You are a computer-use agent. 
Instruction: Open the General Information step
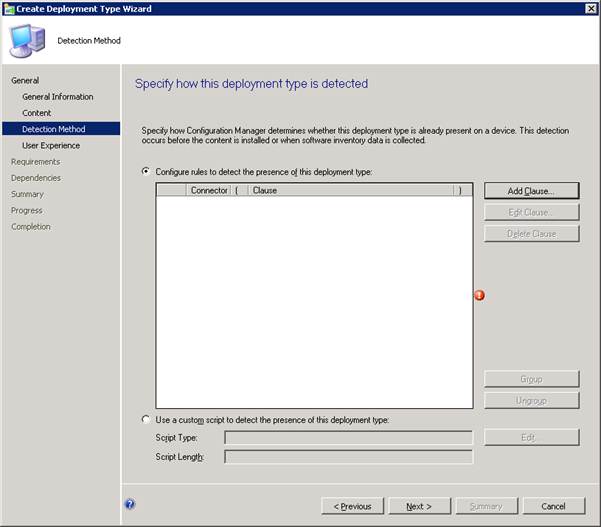57,97
